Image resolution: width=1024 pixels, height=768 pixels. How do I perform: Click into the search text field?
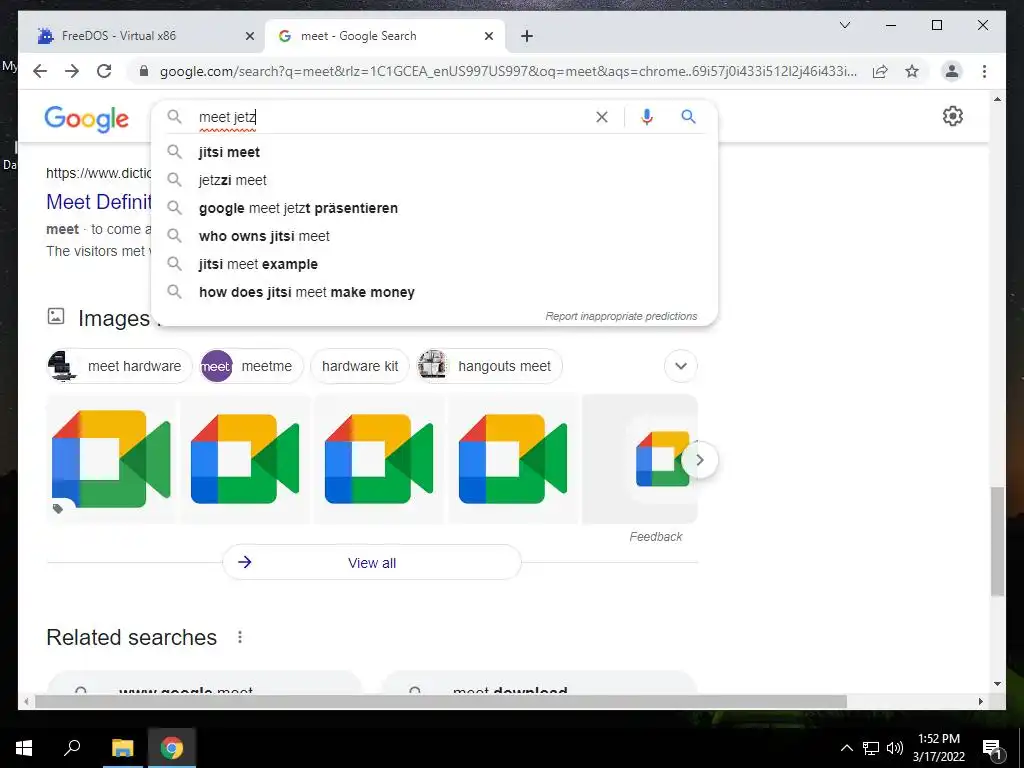click(x=392, y=117)
